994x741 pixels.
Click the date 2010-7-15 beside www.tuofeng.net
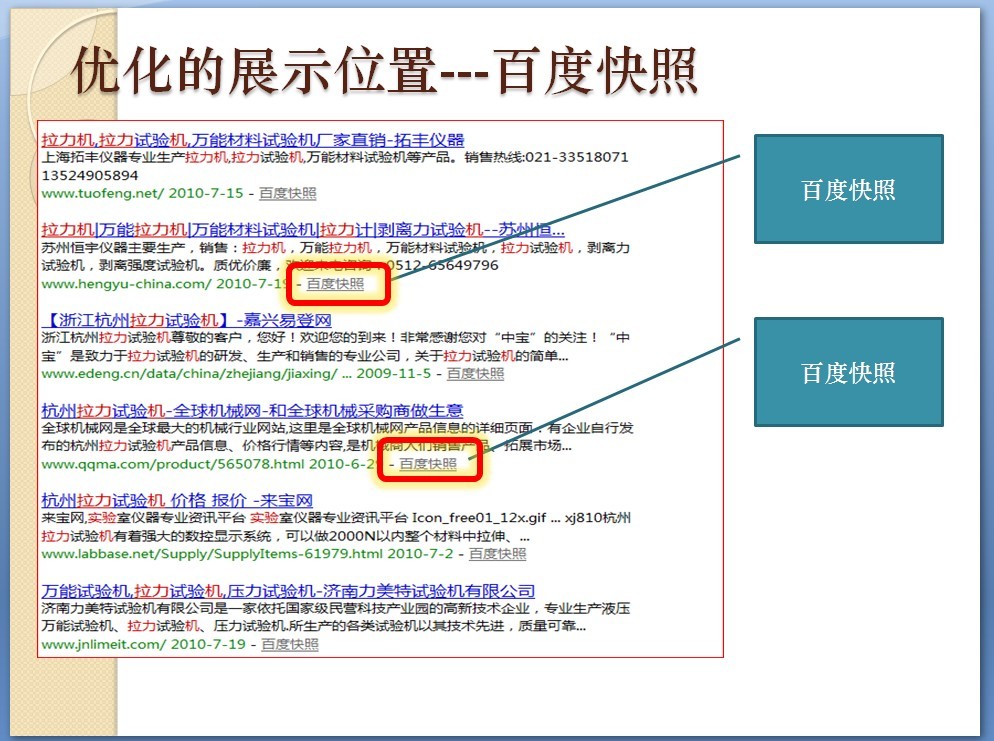pyautogui.click(x=206, y=193)
